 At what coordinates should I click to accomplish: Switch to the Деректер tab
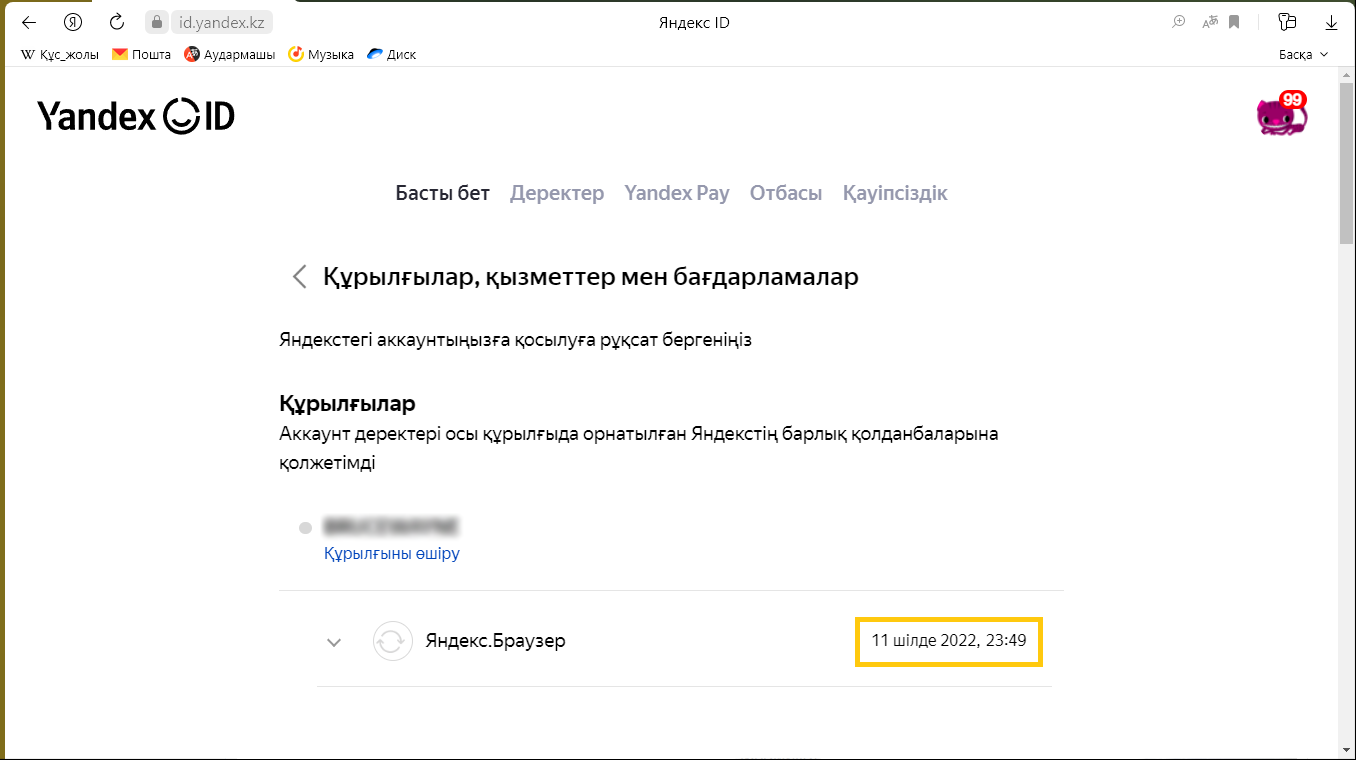(557, 193)
